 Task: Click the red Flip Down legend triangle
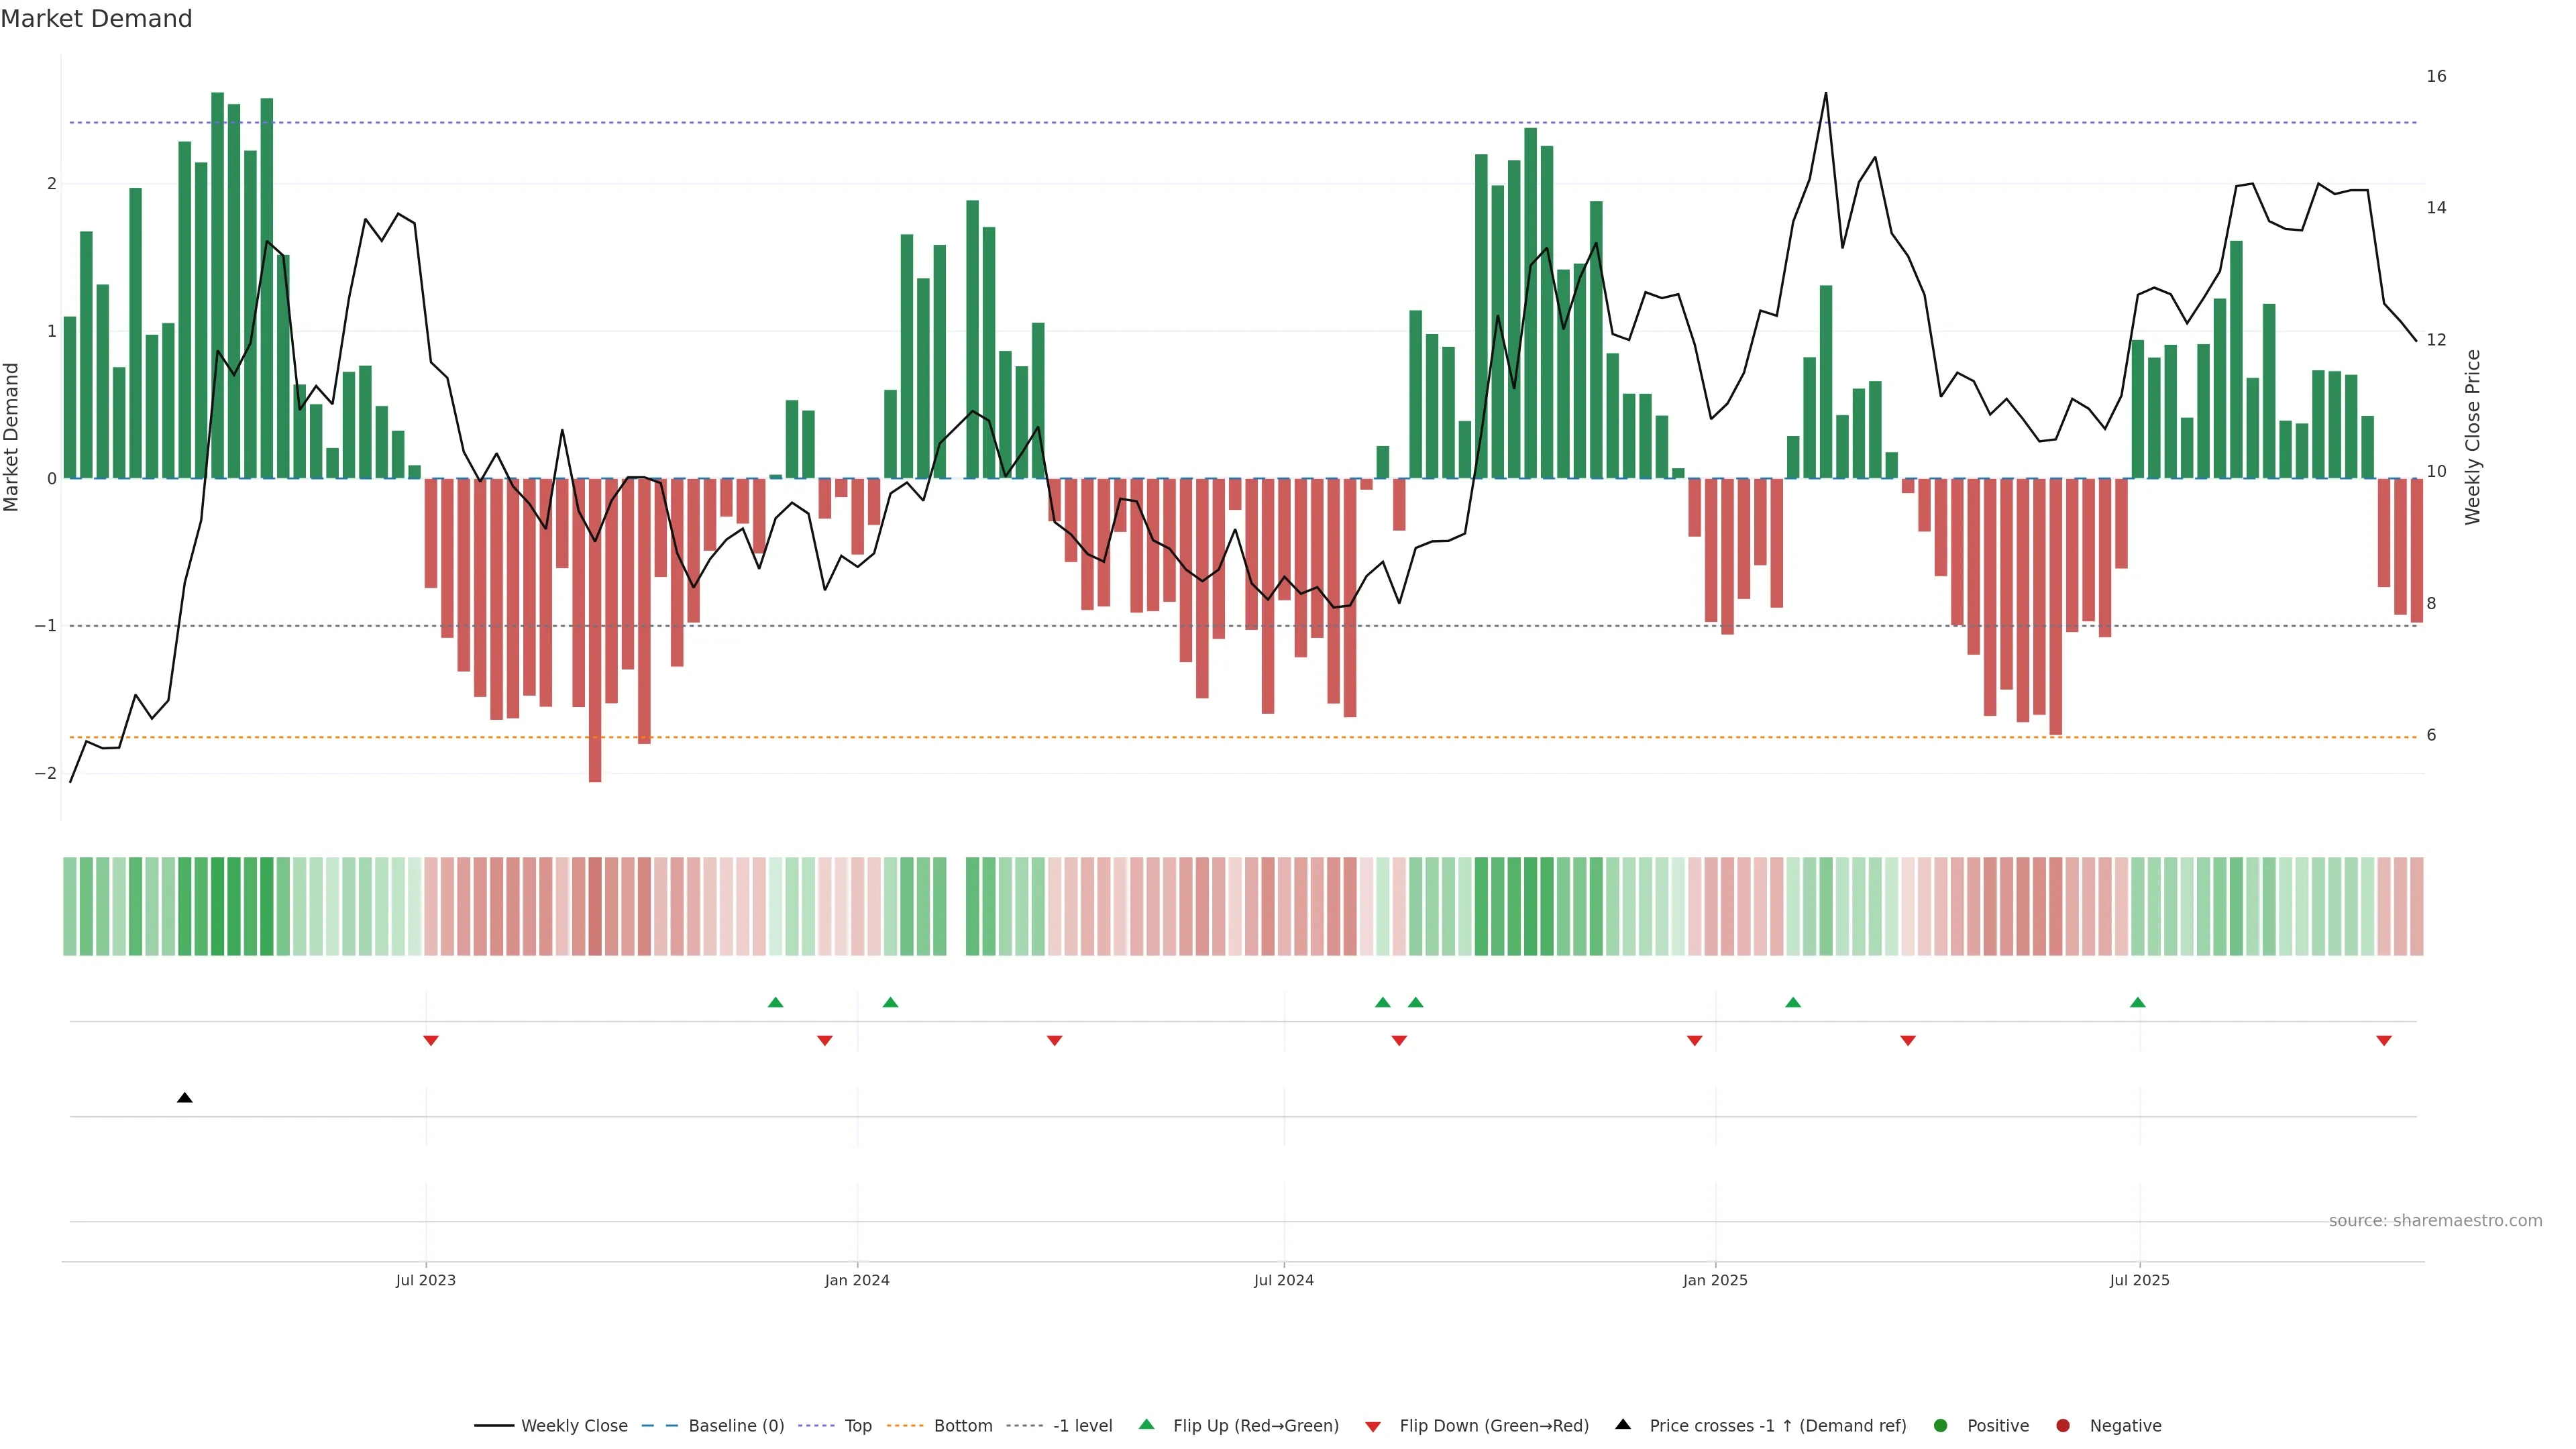tap(1372, 1427)
